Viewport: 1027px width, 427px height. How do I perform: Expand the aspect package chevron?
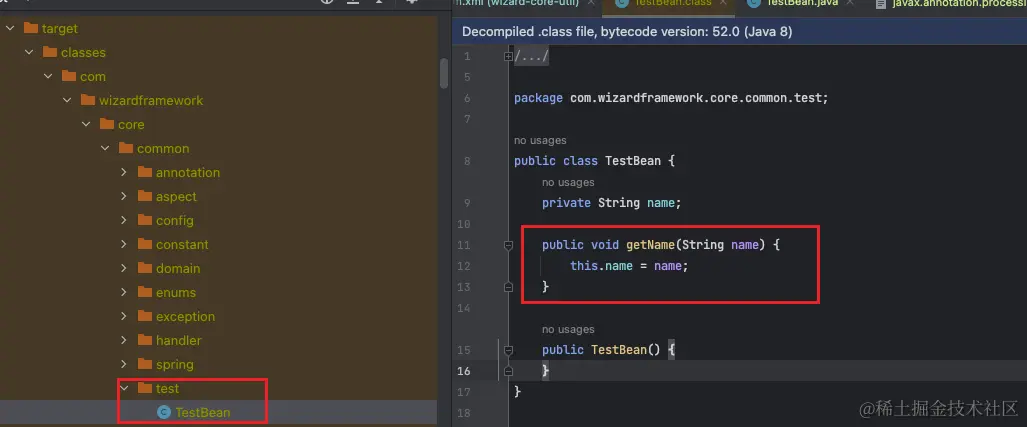[124, 196]
